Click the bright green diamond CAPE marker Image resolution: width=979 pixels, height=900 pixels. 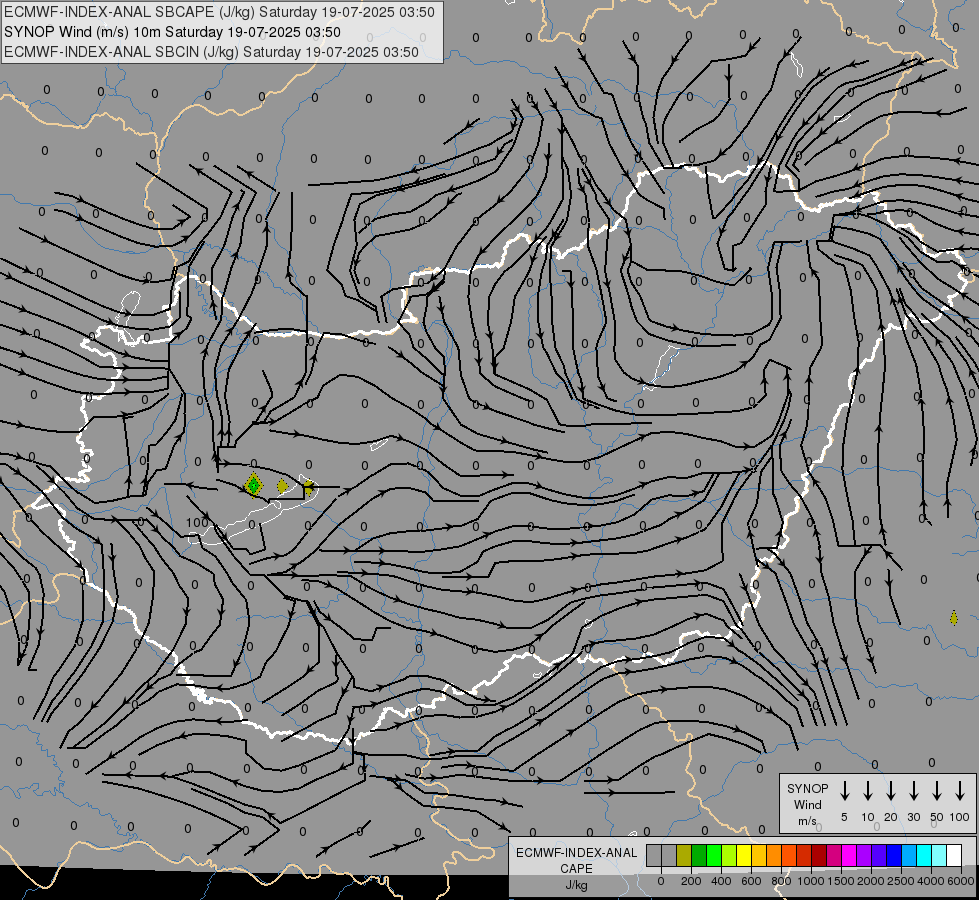point(253,485)
